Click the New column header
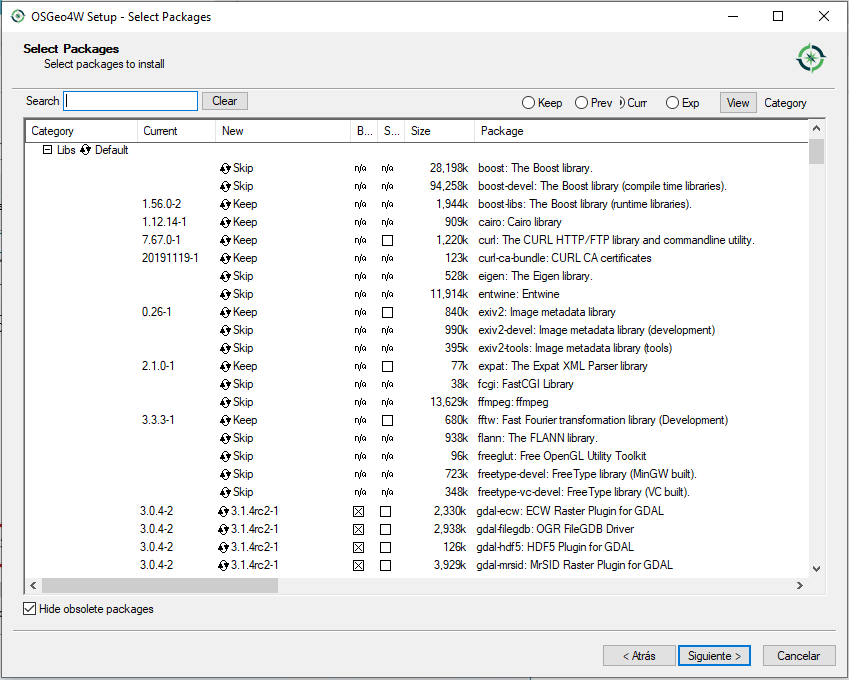 pos(283,131)
